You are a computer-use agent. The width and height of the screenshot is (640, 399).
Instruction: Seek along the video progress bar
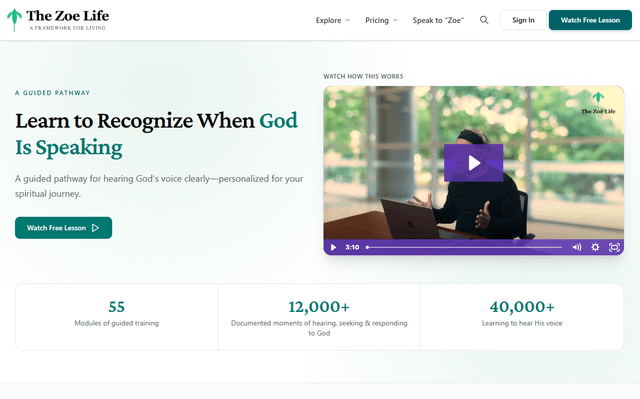pyautogui.click(x=464, y=247)
